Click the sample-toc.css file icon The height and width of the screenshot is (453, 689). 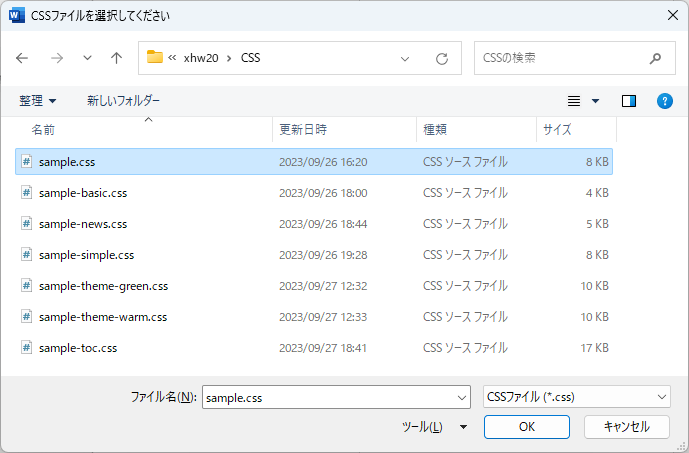point(27,348)
